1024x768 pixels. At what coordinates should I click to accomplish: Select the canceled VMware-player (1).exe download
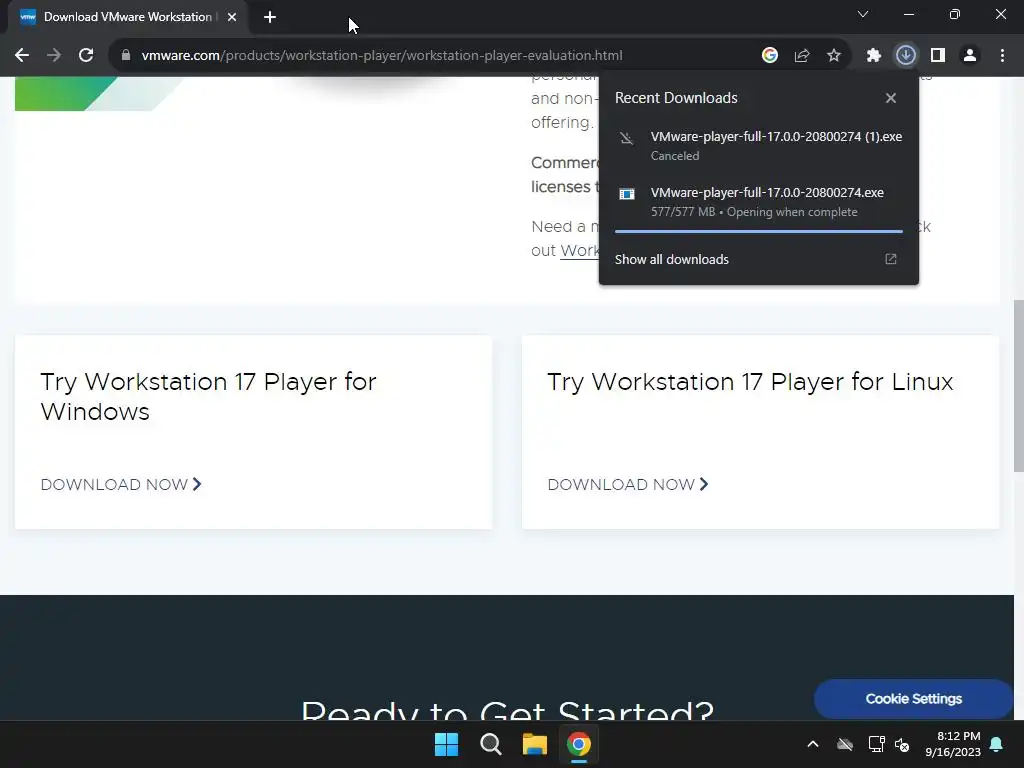pos(759,146)
